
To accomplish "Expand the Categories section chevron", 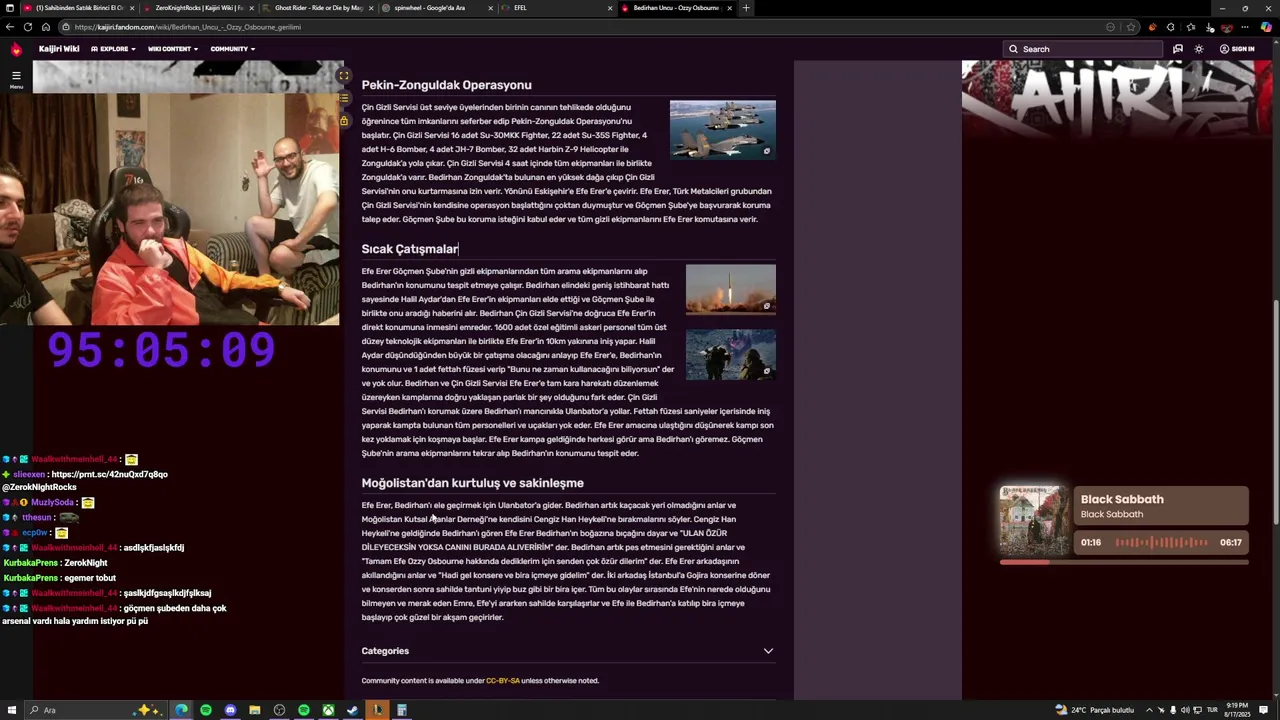I will 768,651.
